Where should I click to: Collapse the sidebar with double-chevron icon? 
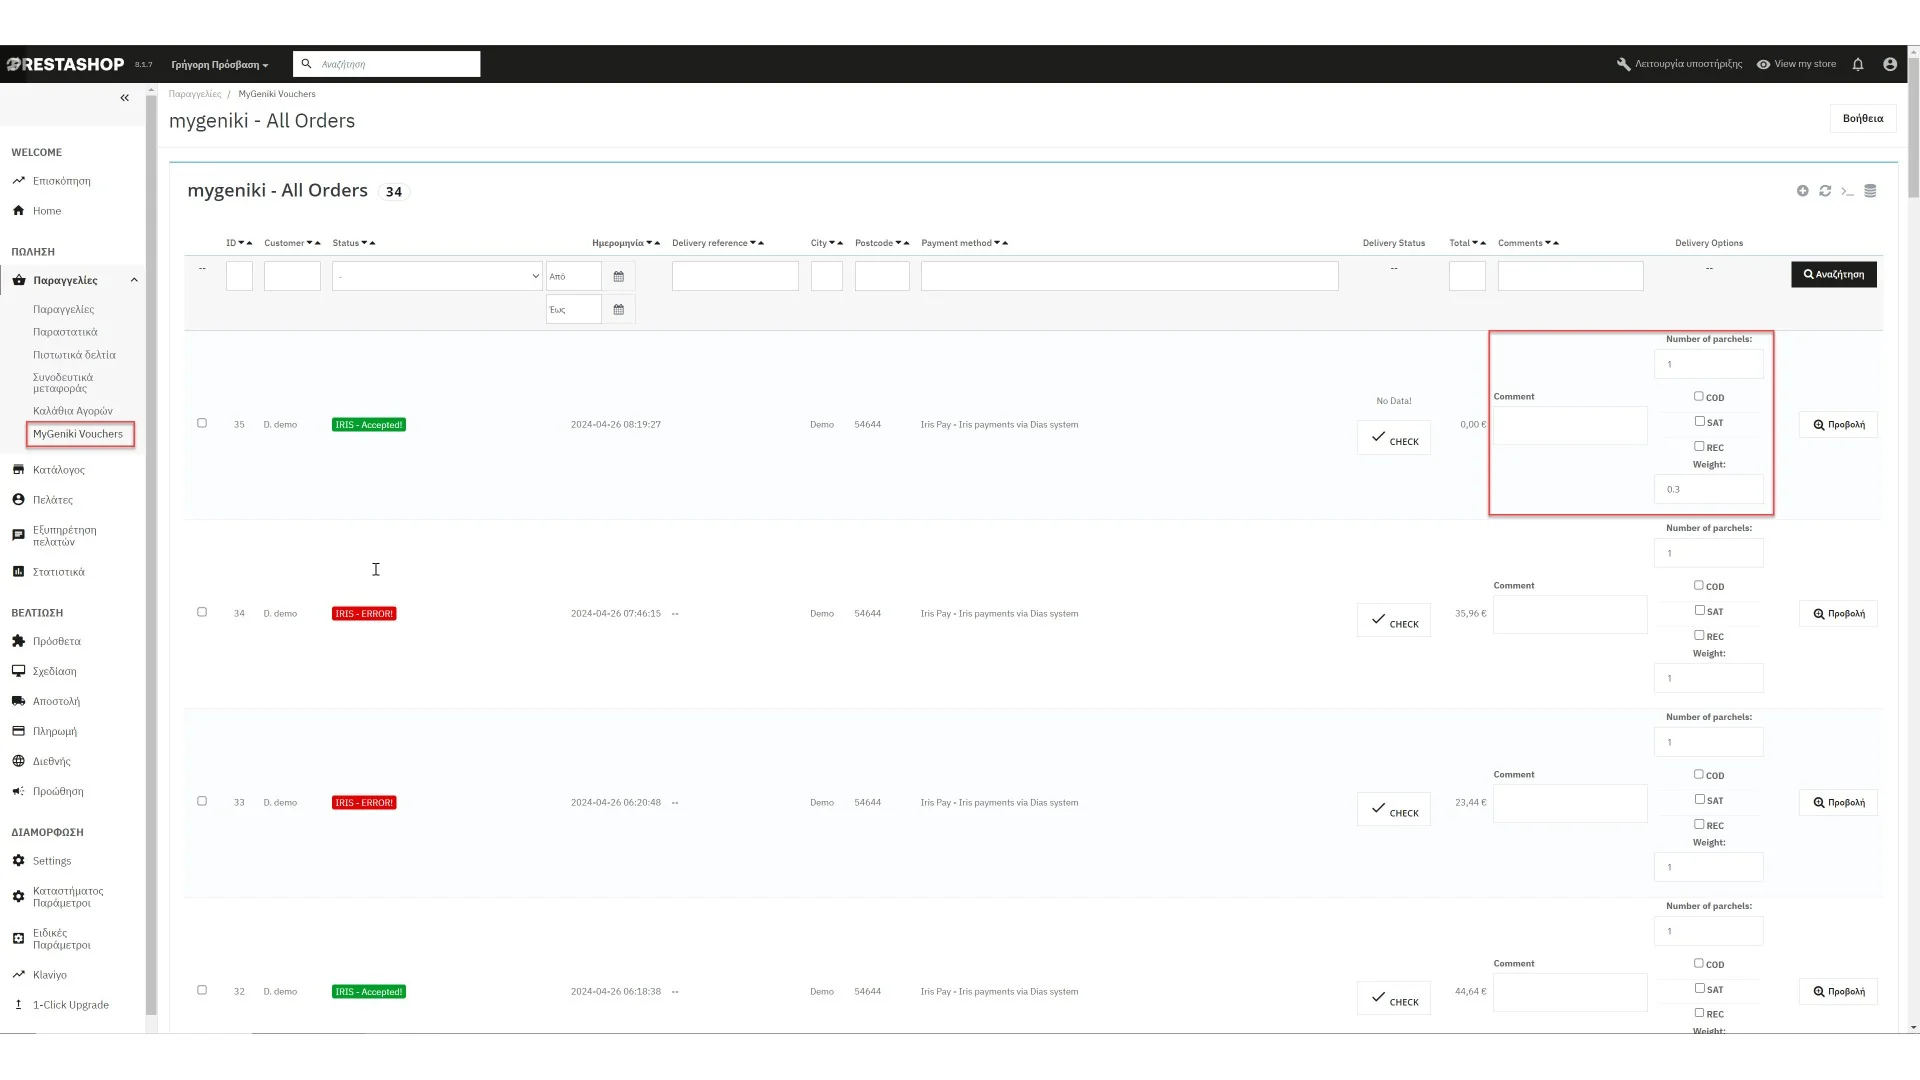click(x=124, y=98)
